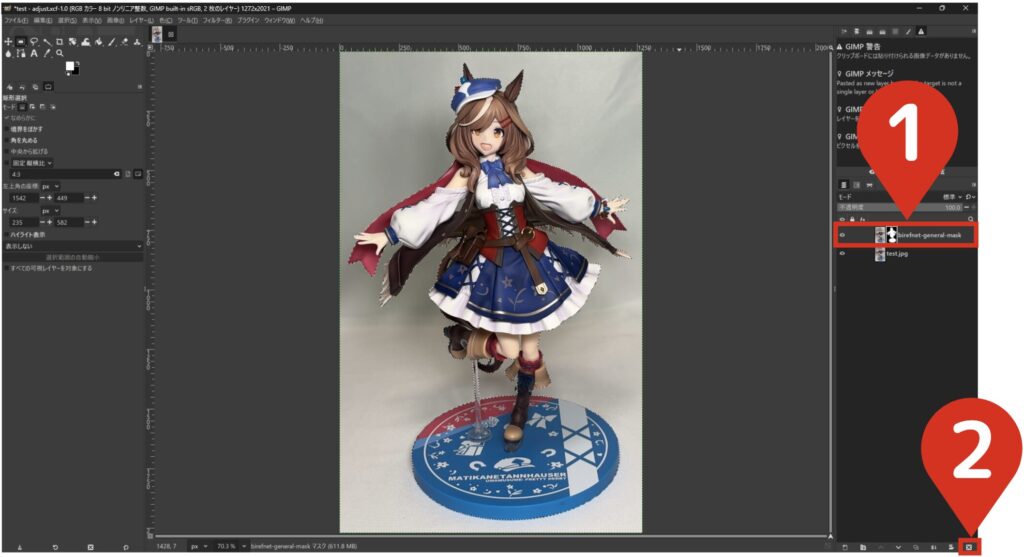Close the image tab
The height and width of the screenshot is (557, 1024).
pyautogui.click(x=170, y=35)
